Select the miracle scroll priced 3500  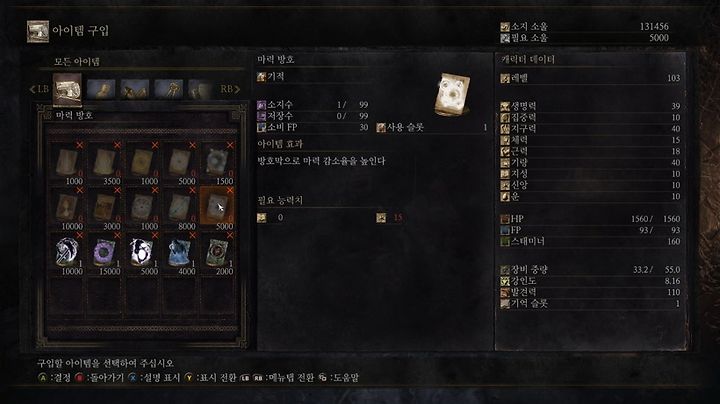104,163
